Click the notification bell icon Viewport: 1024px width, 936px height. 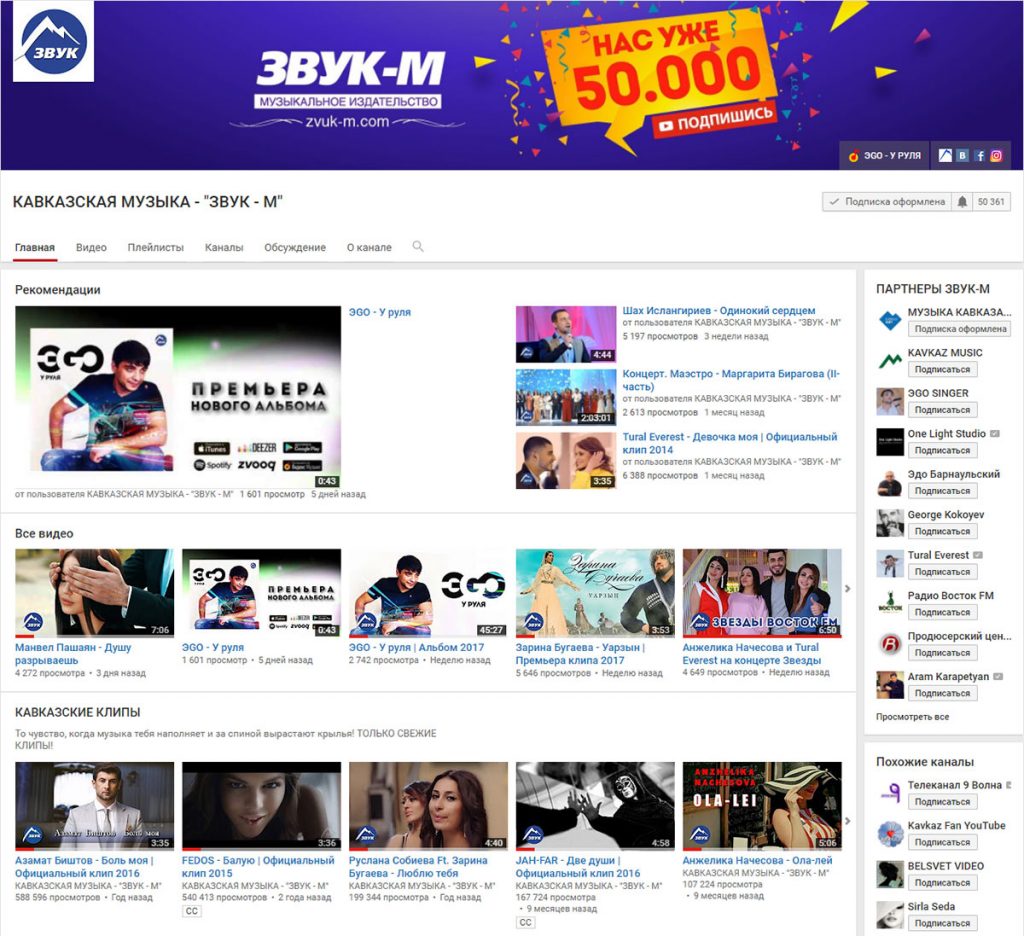[x=962, y=202]
